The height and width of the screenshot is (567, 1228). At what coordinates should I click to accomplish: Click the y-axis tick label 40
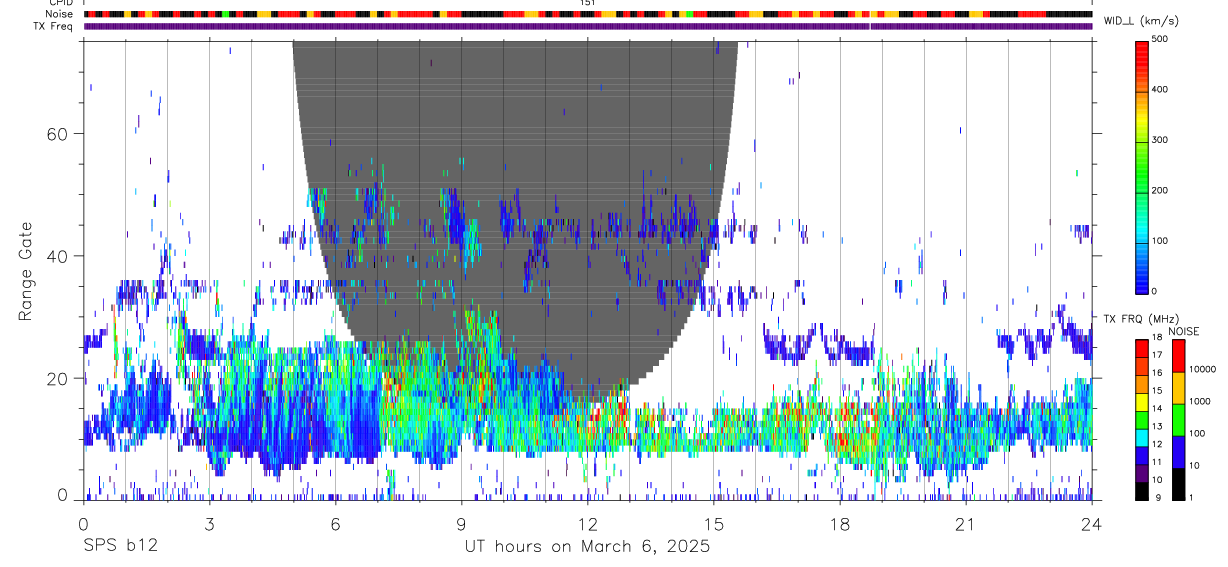tap(57, 256)
